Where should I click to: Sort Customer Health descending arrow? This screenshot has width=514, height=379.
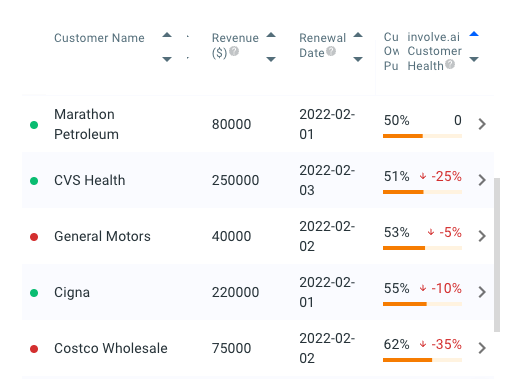(x=474, y=59)
